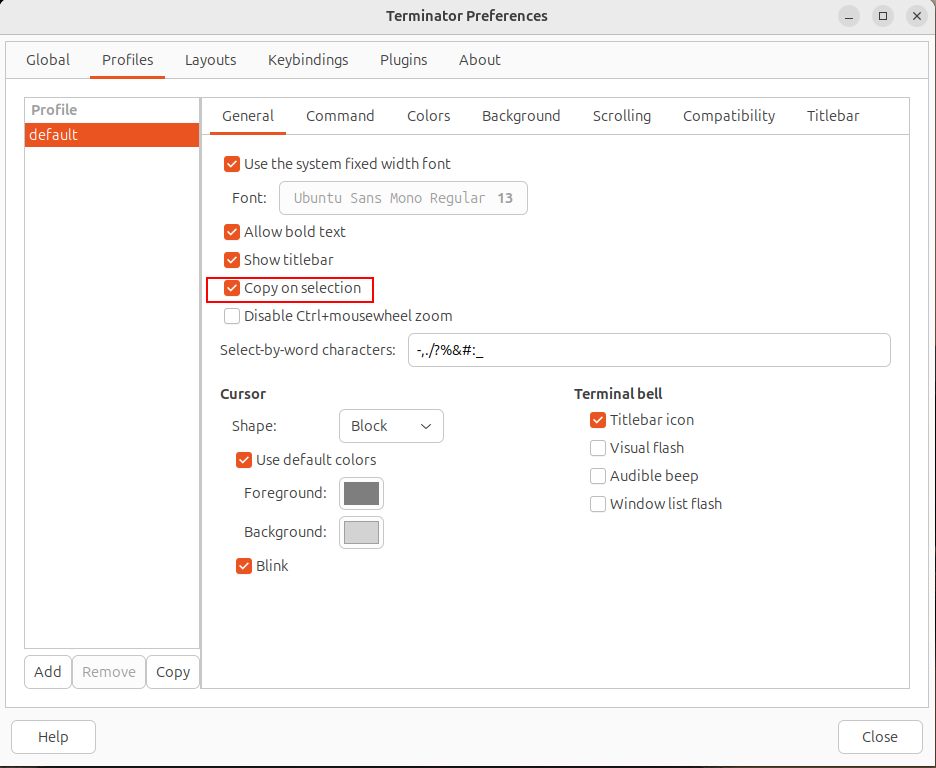Open the Compatibility sub-tab
Viewport: 936px width, 768px height.
click(729, 116)
